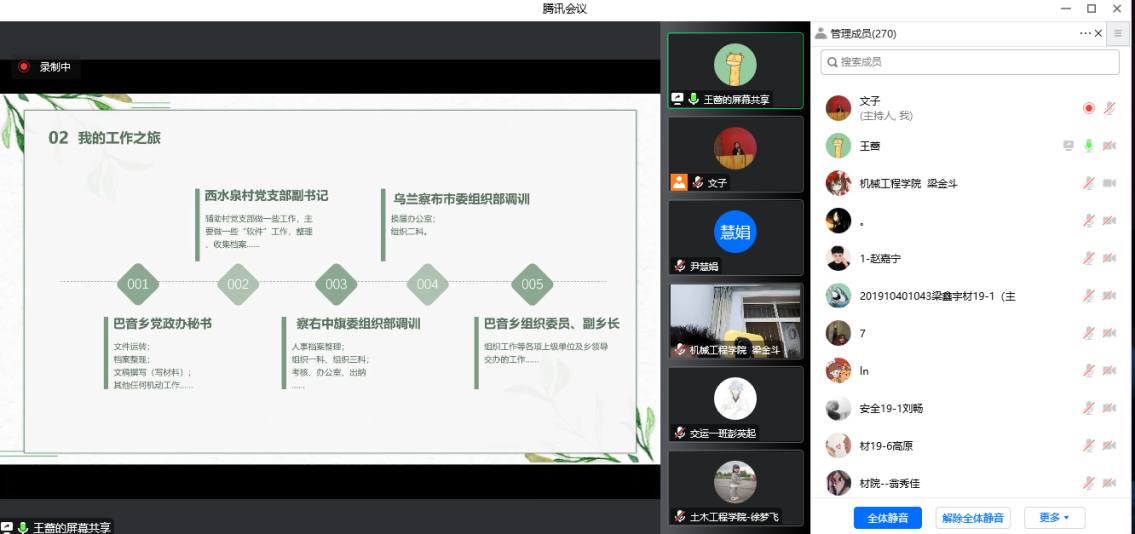
Task: Unmute microphone for member 1-赵嘉宁
Action: (1089, 258)
